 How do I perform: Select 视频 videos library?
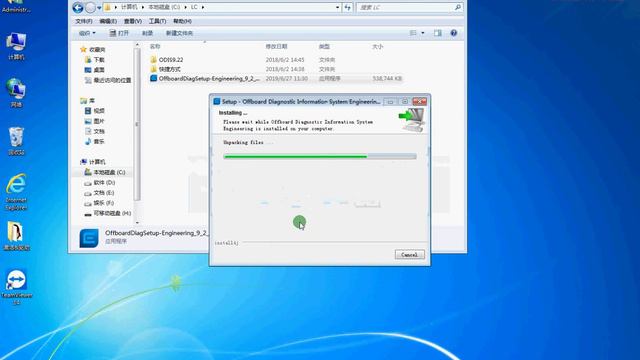click(x=95, y=111)
